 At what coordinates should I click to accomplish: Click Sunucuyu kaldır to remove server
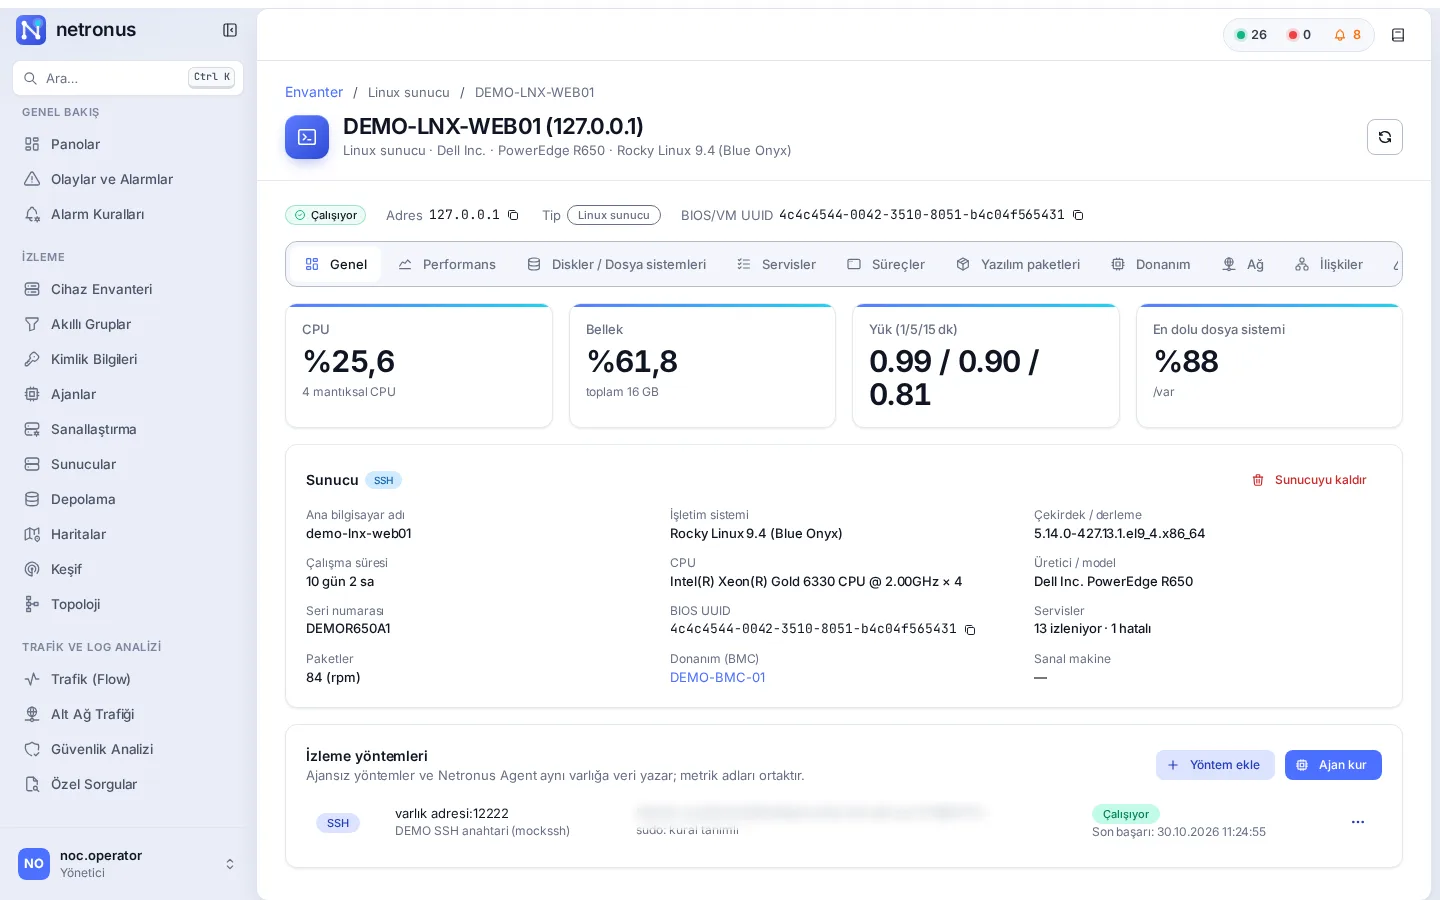click(1309, 480)
